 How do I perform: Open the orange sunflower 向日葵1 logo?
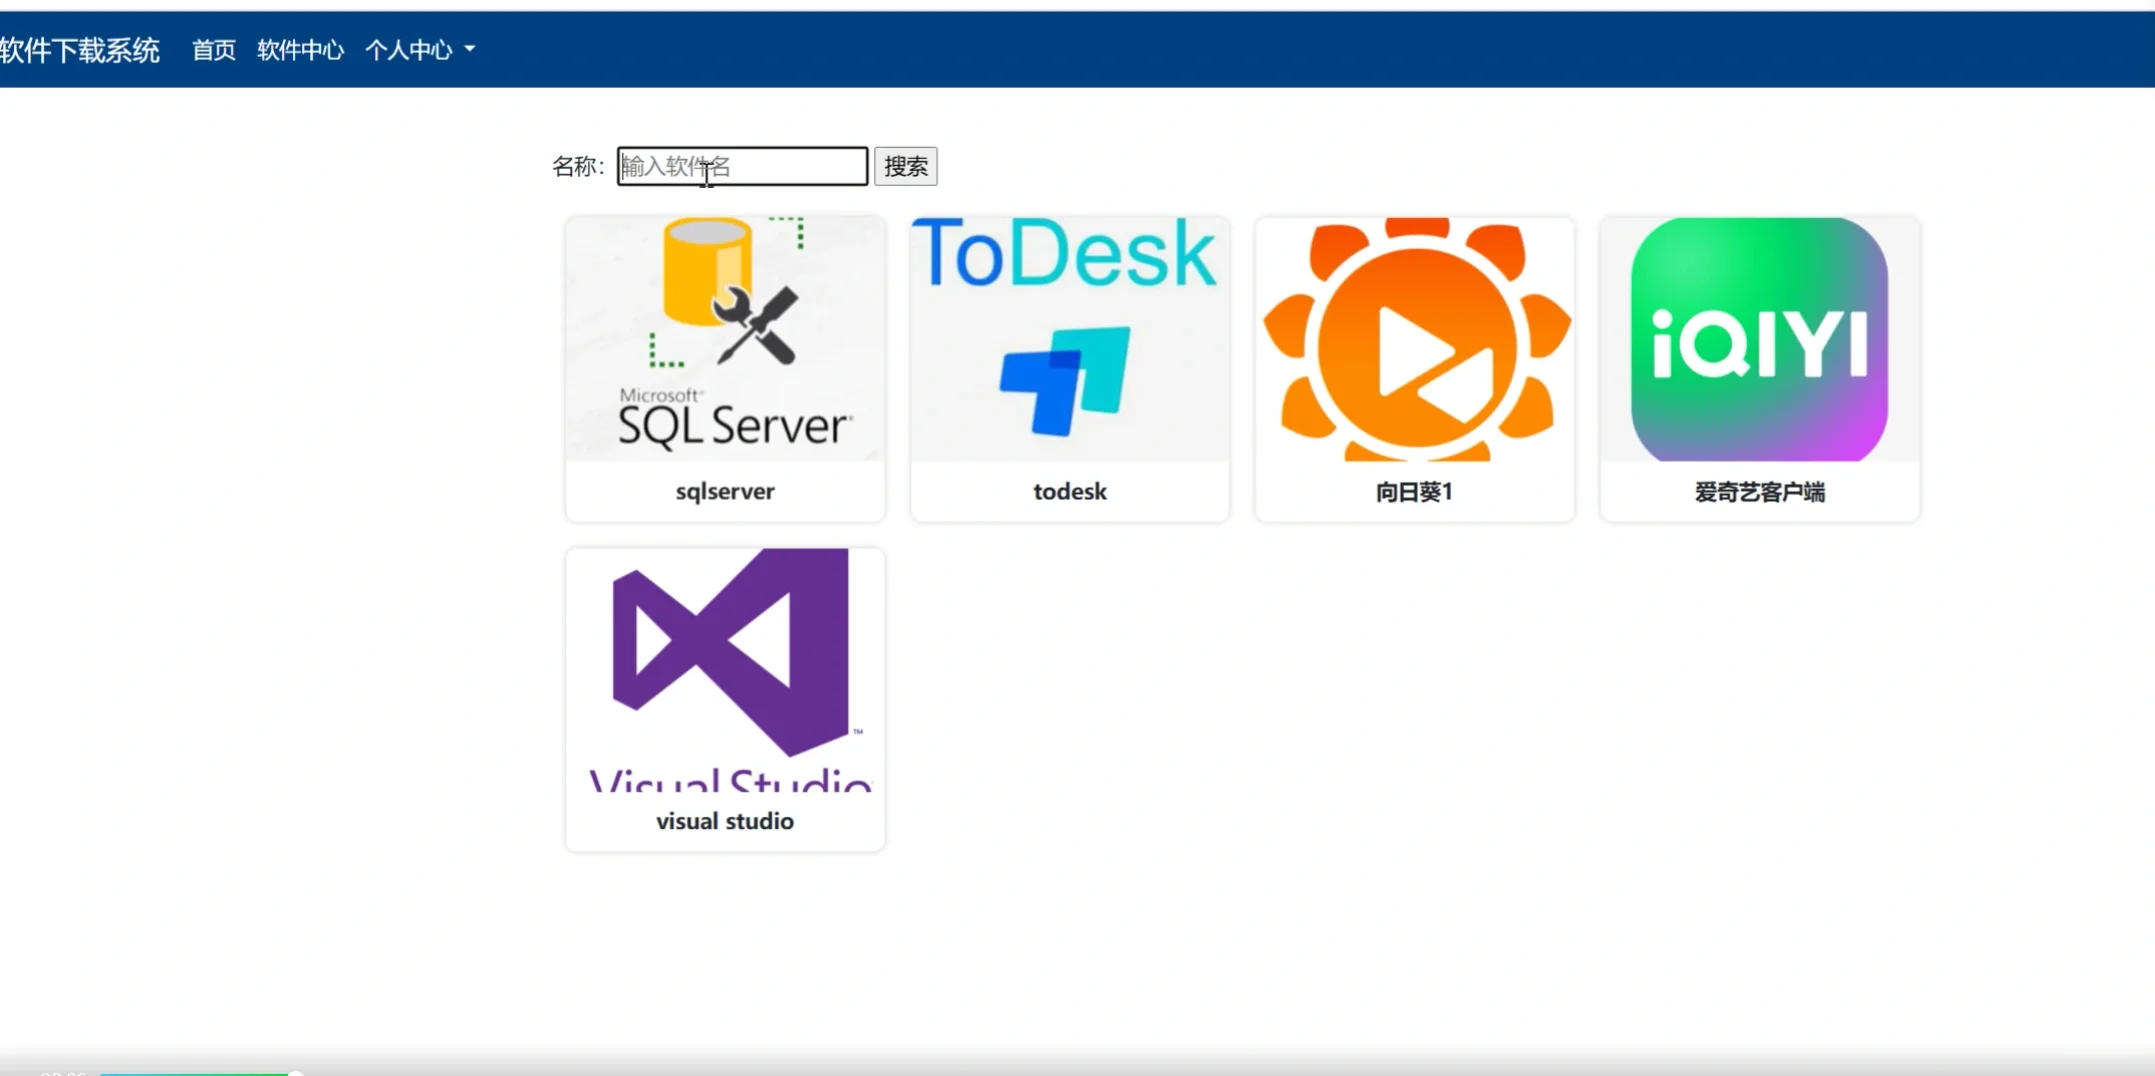pyautogui.click(x=1415, y=339)
